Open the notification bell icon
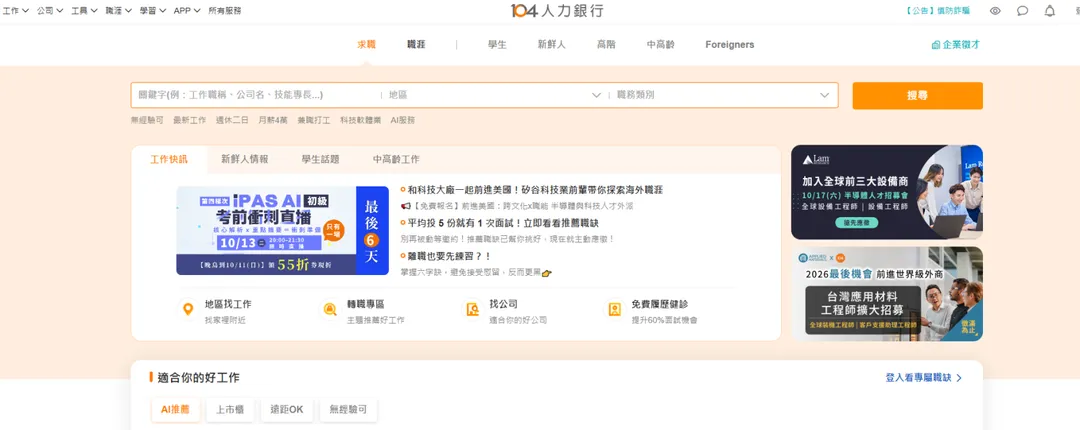This screenshot has width=1080, height=430. [x=1050, y=11]
